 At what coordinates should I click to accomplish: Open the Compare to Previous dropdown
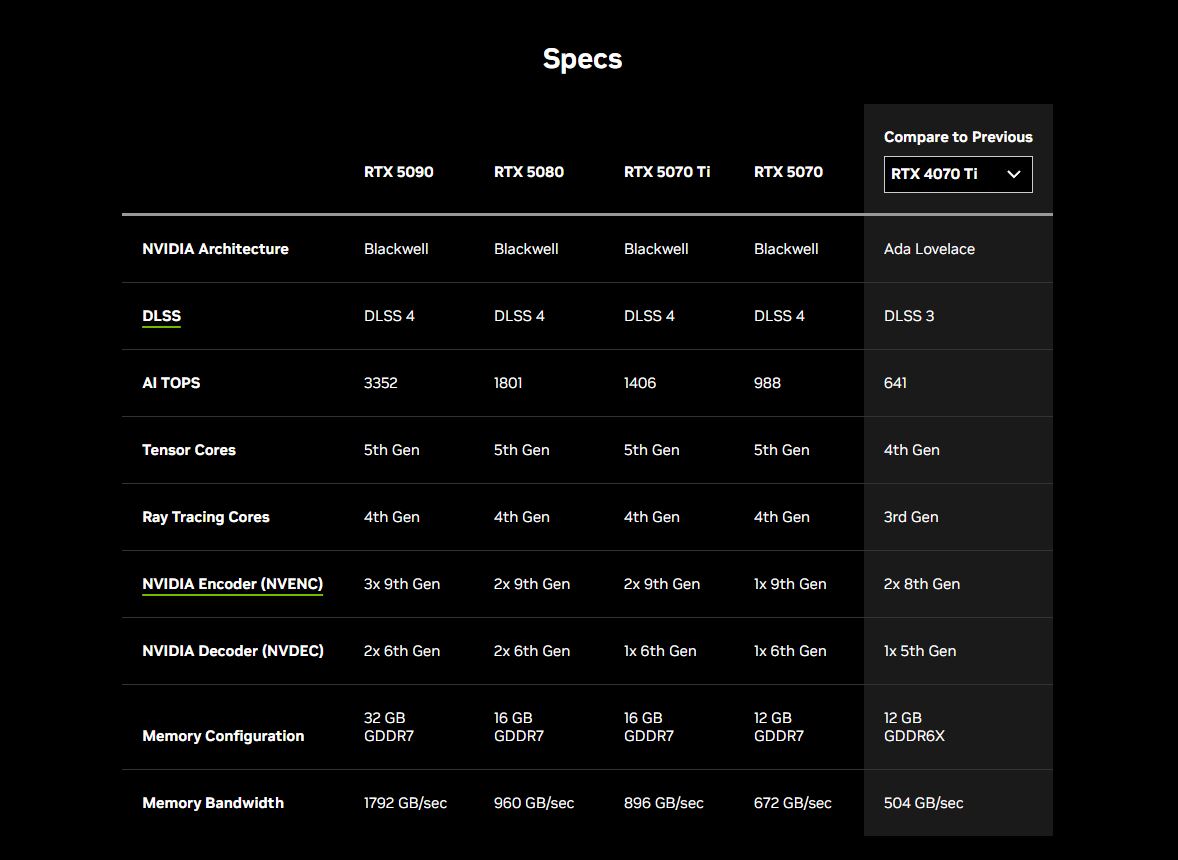tap(957, 174)
